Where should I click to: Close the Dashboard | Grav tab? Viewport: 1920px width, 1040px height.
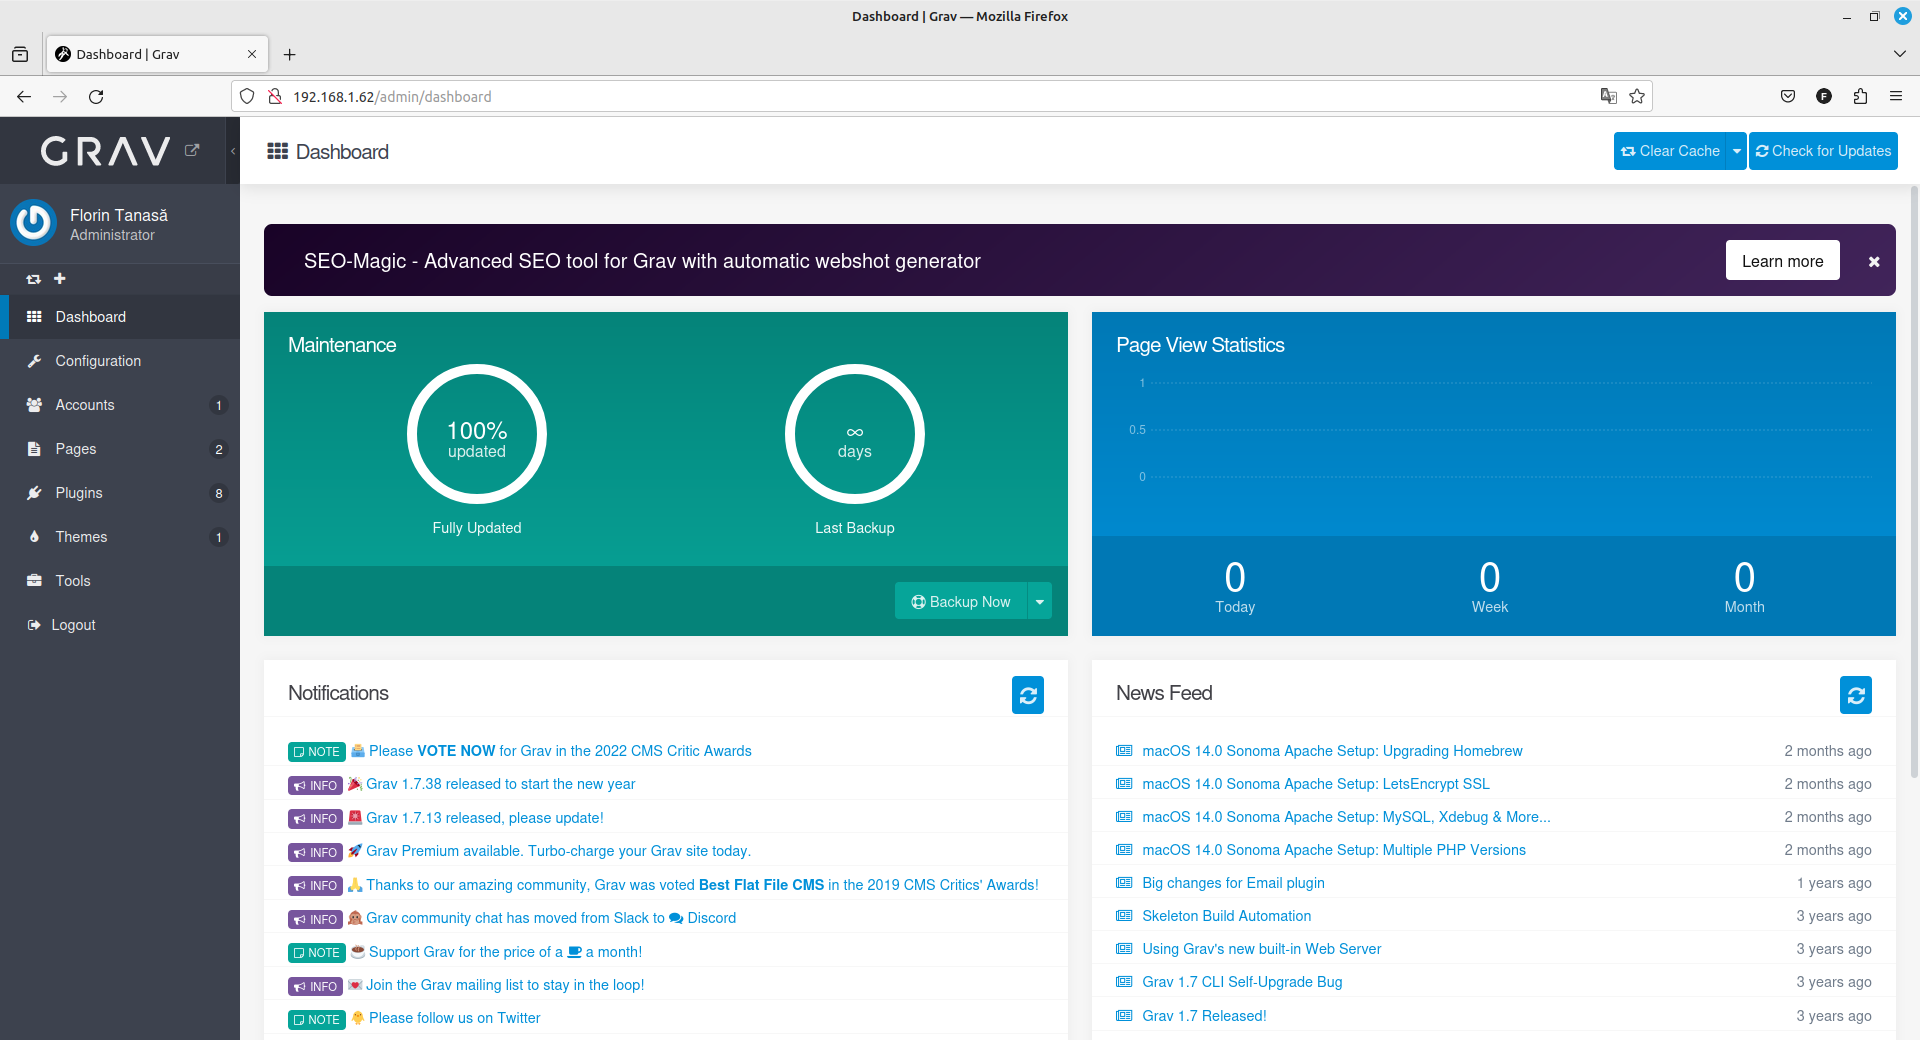[252, 54]
